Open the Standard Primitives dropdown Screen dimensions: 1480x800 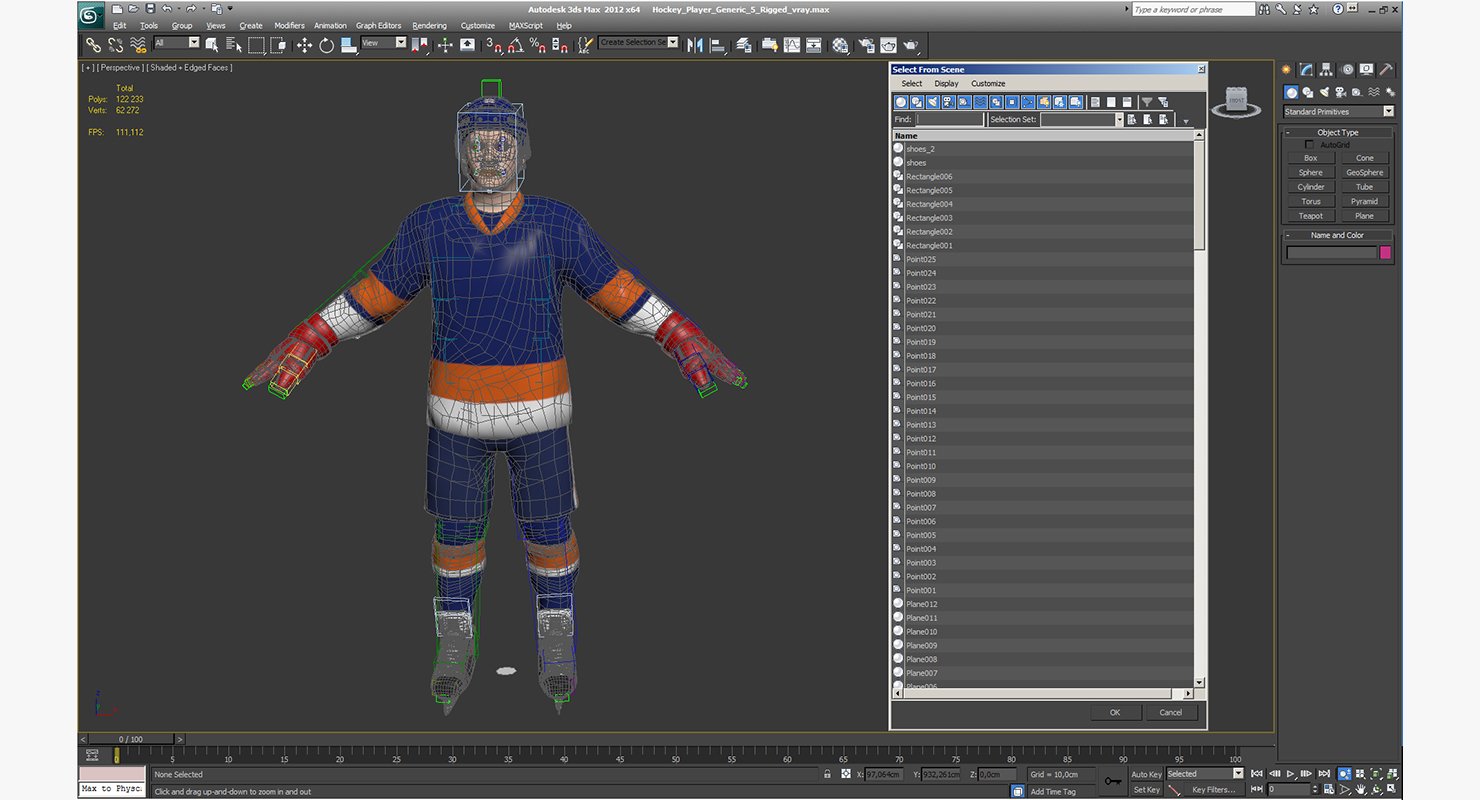point(1338,112)
